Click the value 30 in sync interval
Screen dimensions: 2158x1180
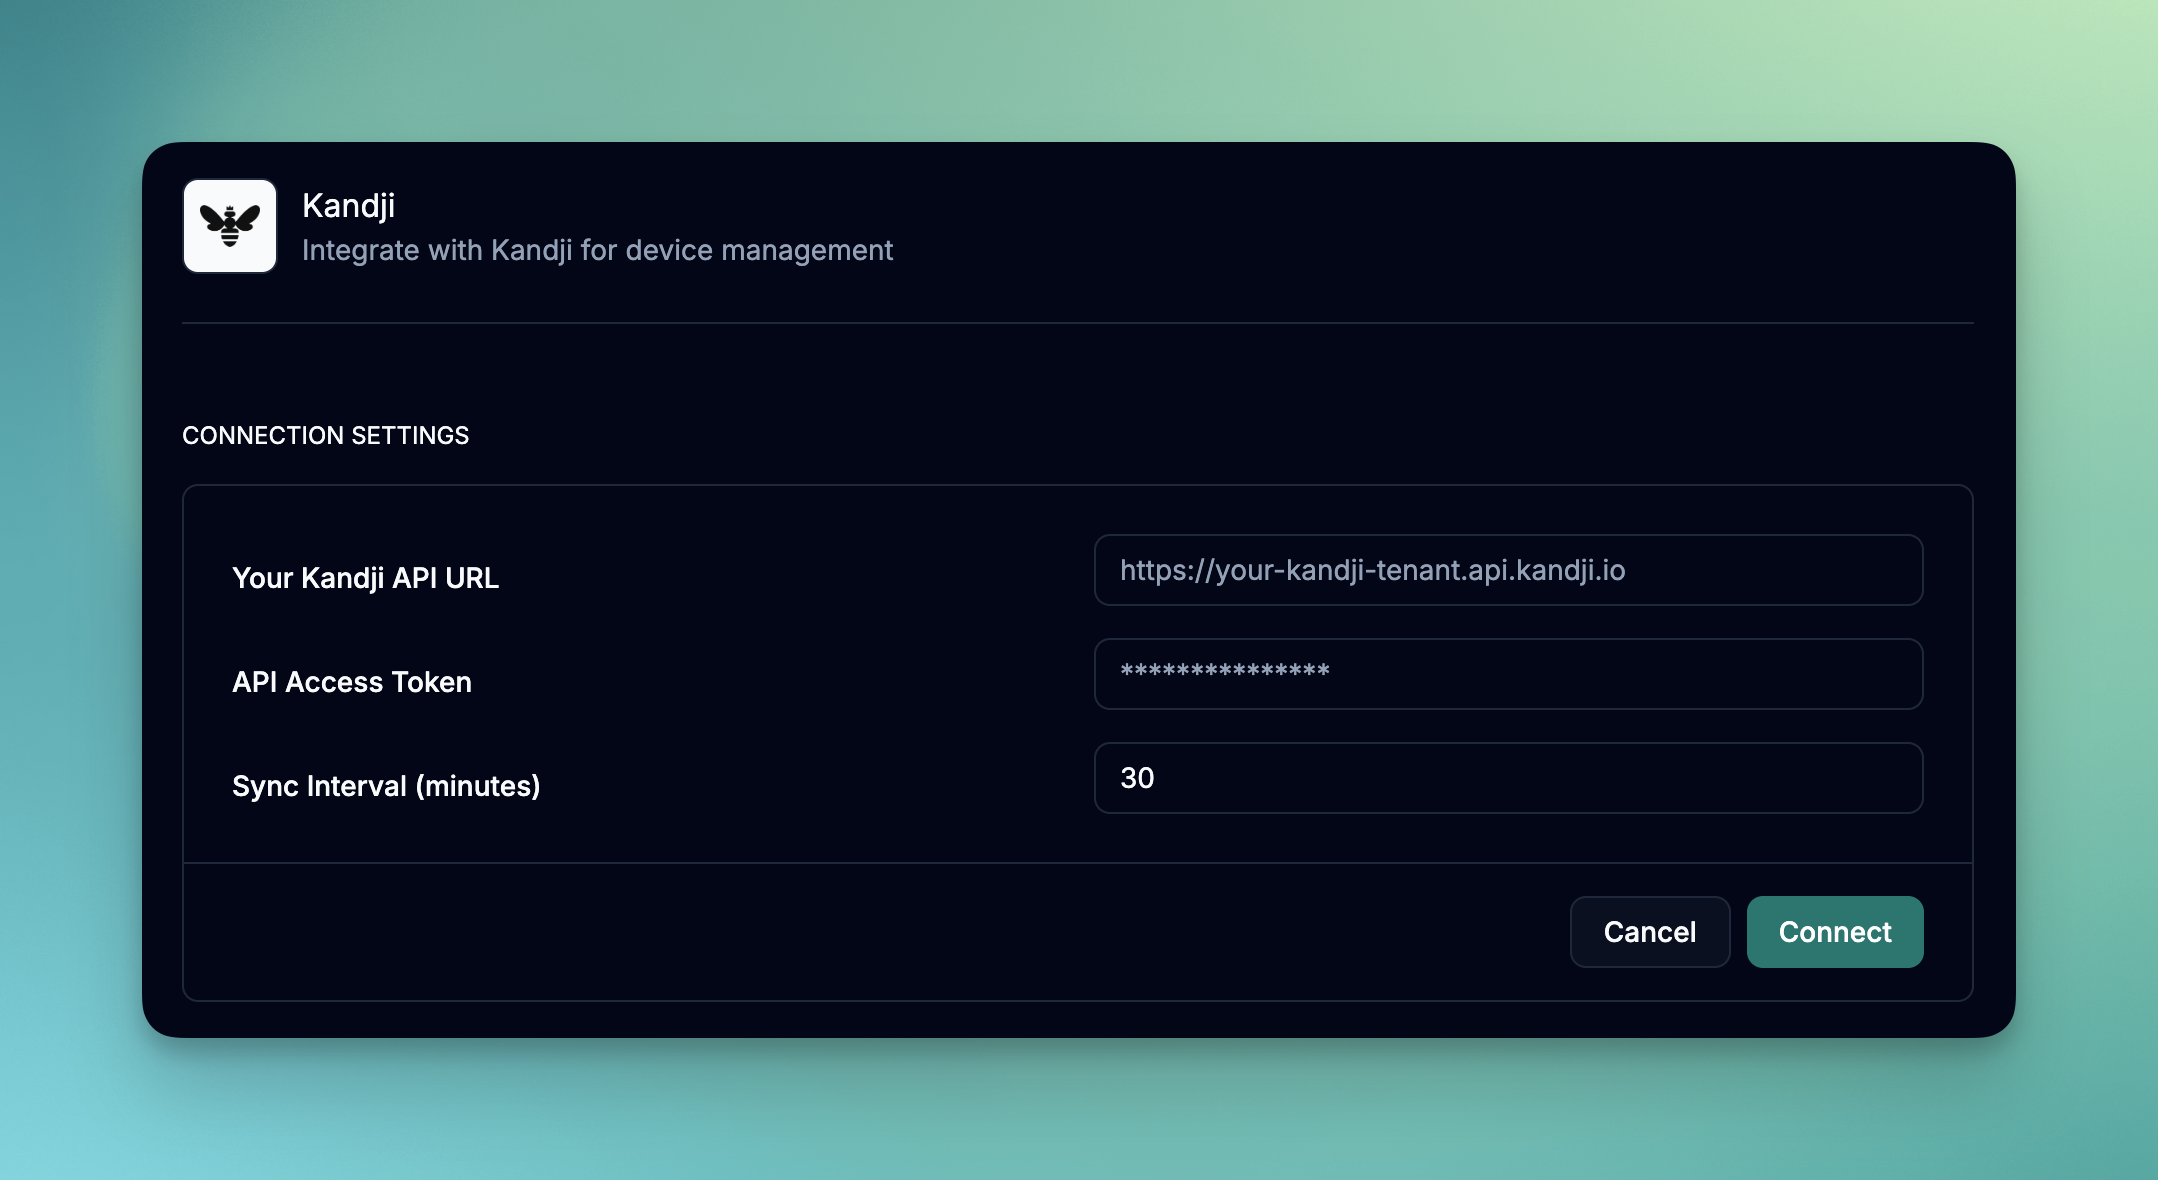click(x=1137, y=778)
